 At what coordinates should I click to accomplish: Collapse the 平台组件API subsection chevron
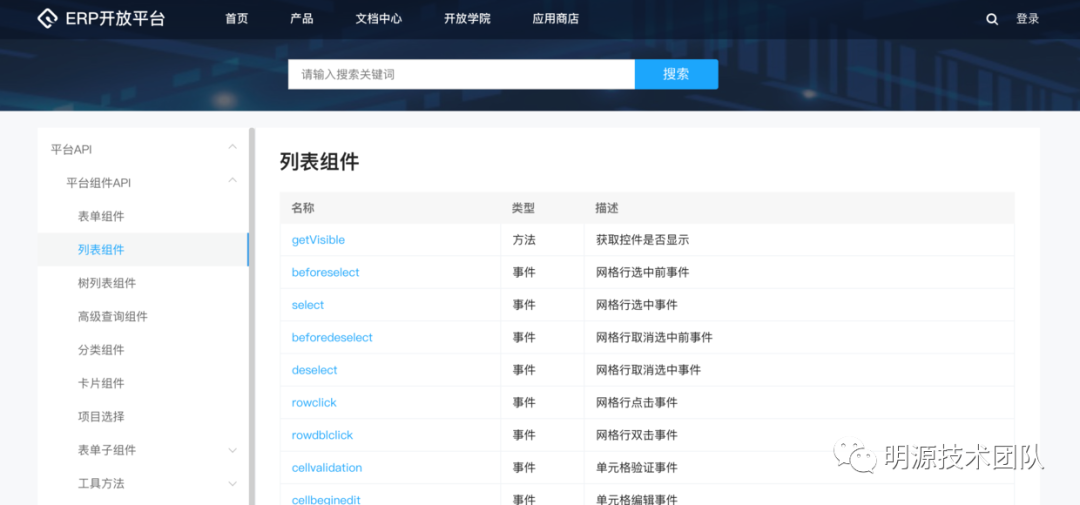(x=233, y=181)
